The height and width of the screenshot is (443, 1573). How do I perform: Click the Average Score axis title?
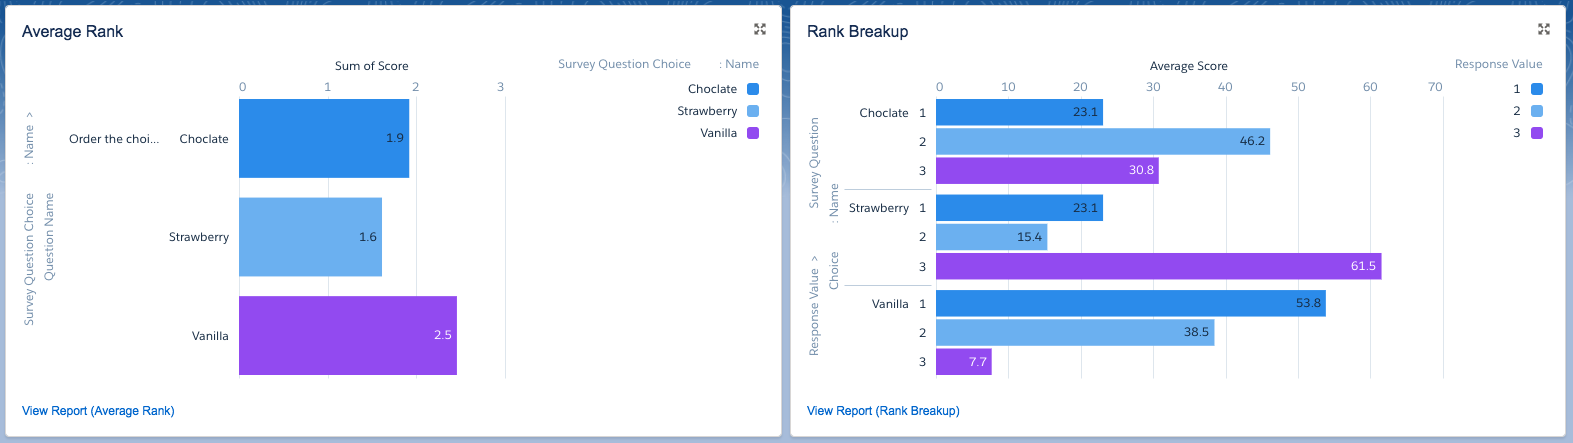(x=1188, y=66)
